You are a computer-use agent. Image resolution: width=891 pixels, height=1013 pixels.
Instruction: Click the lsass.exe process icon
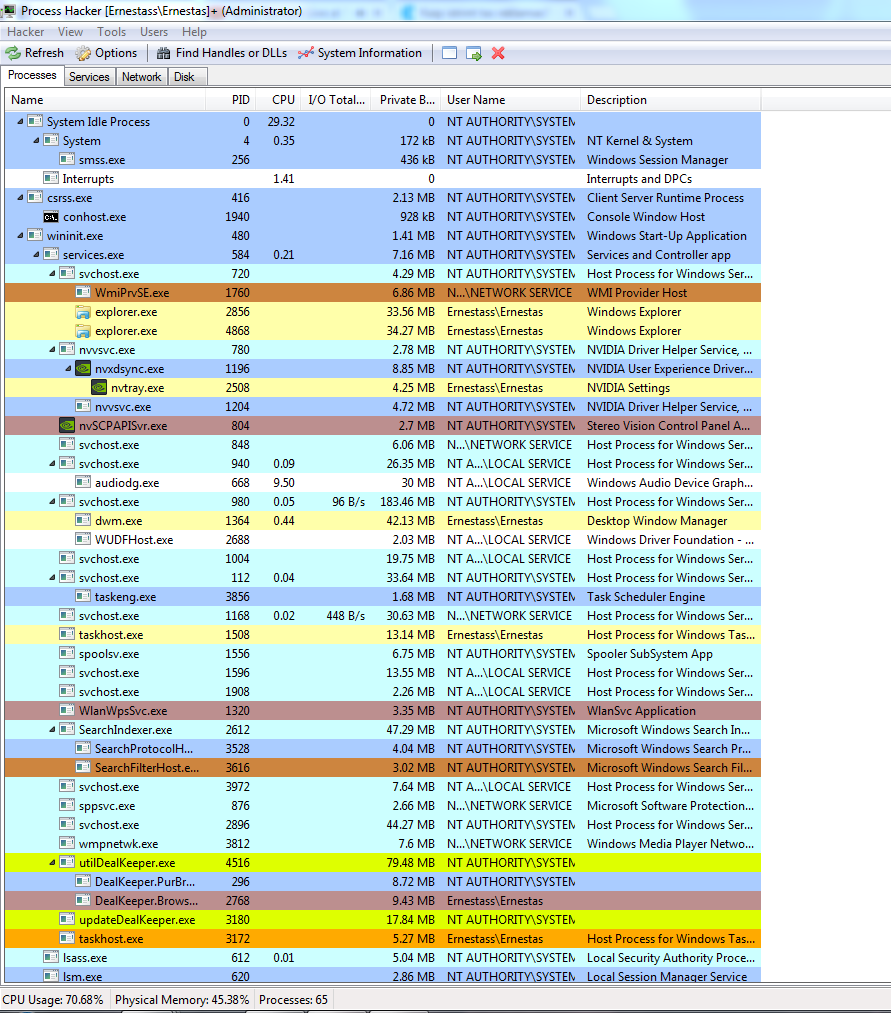(x=51, y=957)
